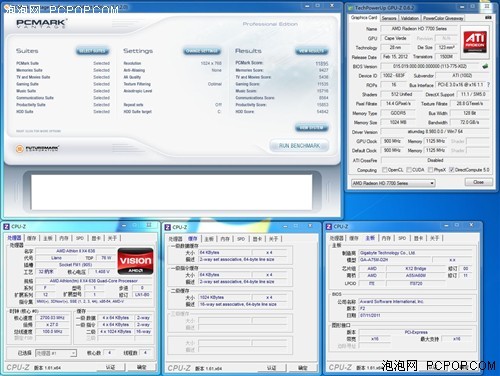Click the Driver Version field in GPU-Z

[435, 132]
